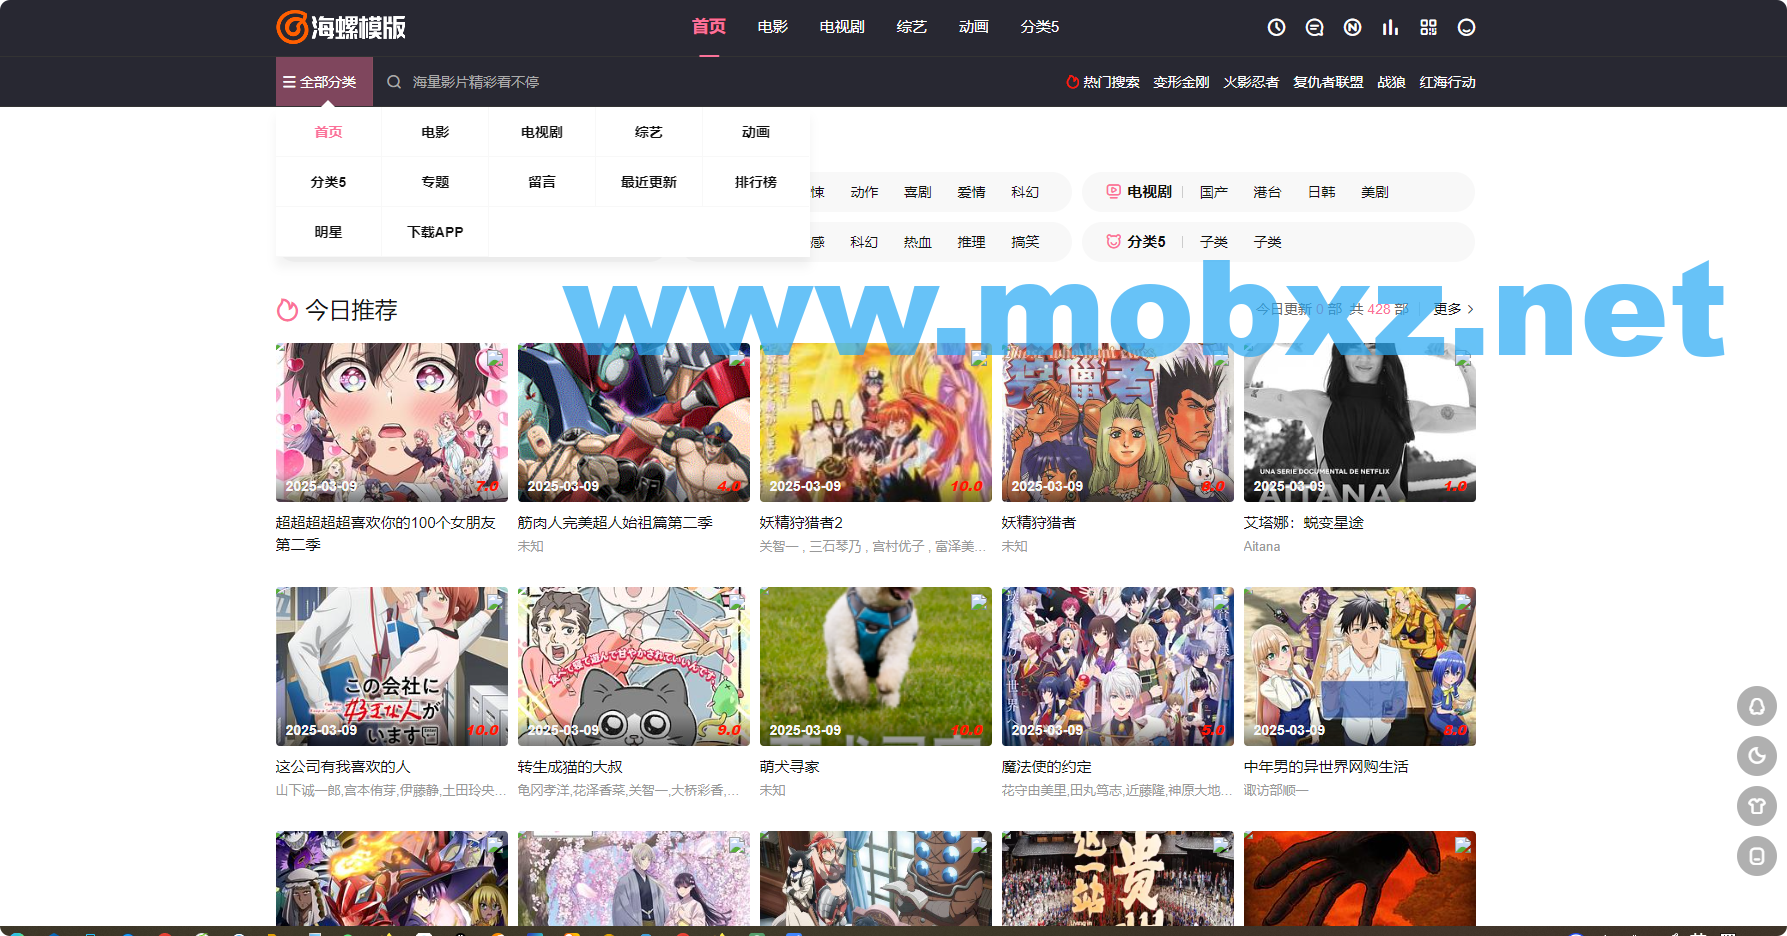
Task: Open the 妖精狩猎者2 poster
Action: point(876,422)
